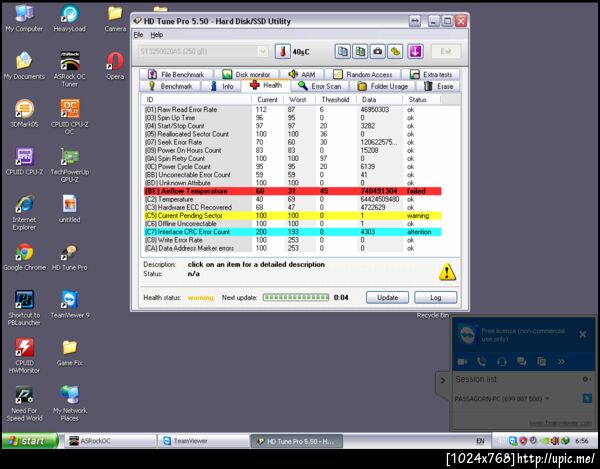The image size is (600, 469).
Task: Click the copy text to clipboard toolbar icon
Action: tap(343, 51)
